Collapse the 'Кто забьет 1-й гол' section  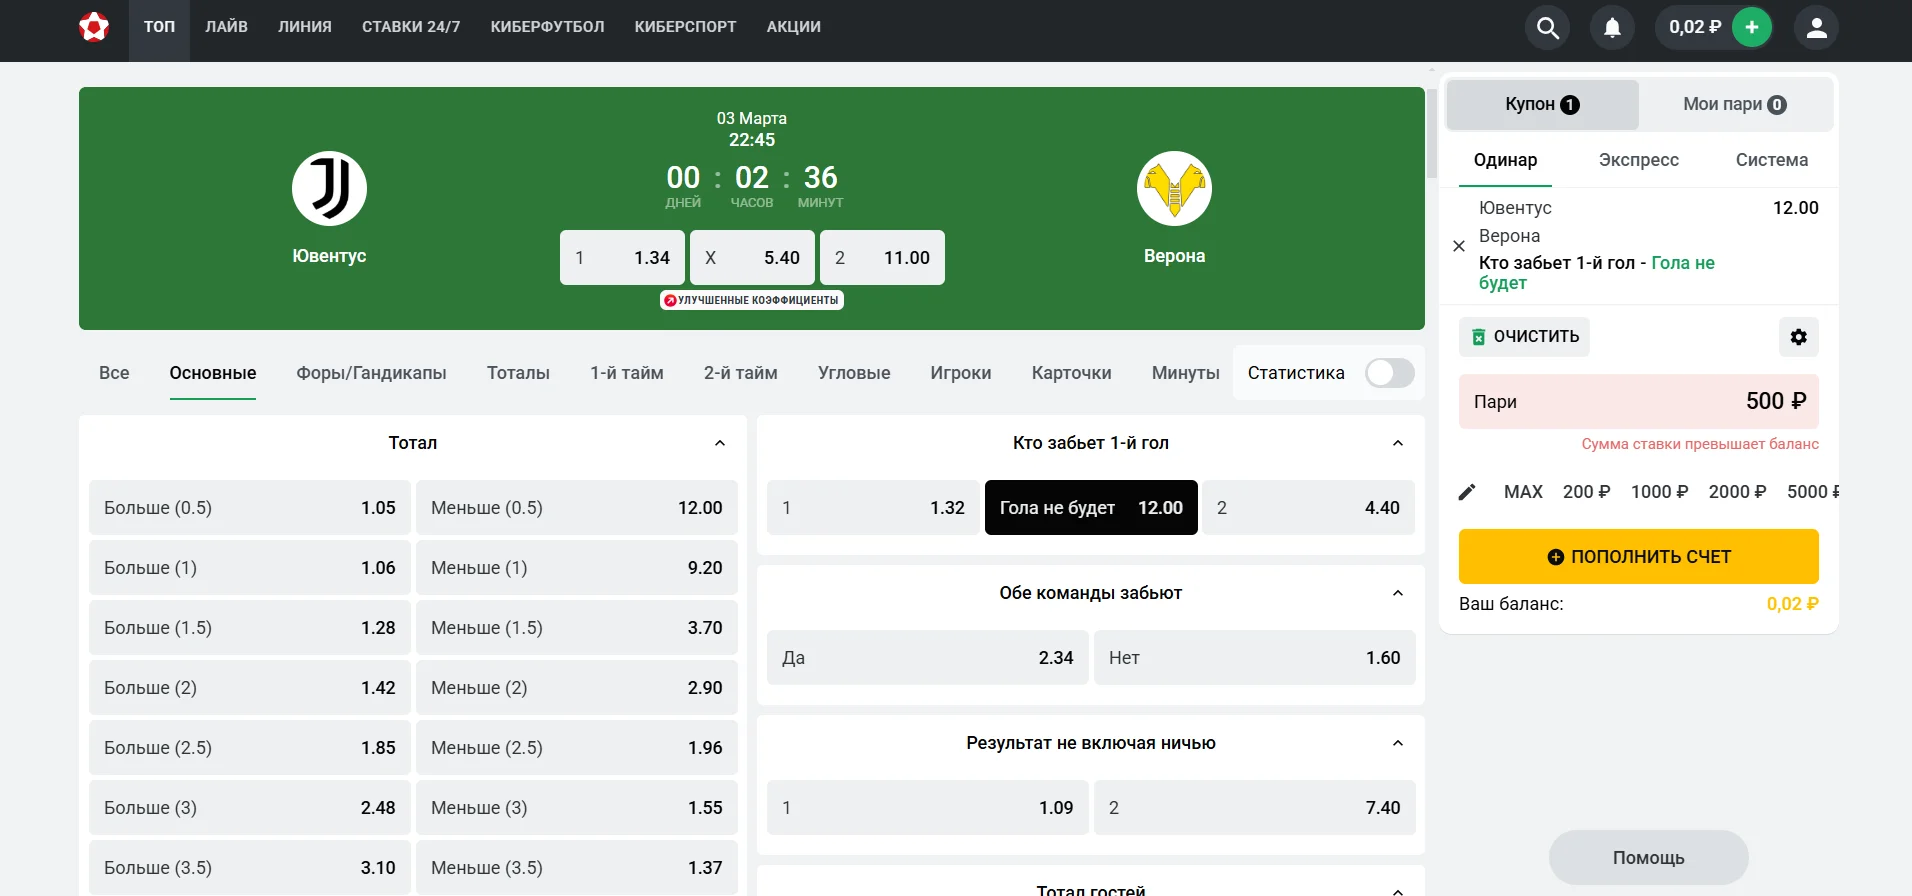pos(1397,443)
